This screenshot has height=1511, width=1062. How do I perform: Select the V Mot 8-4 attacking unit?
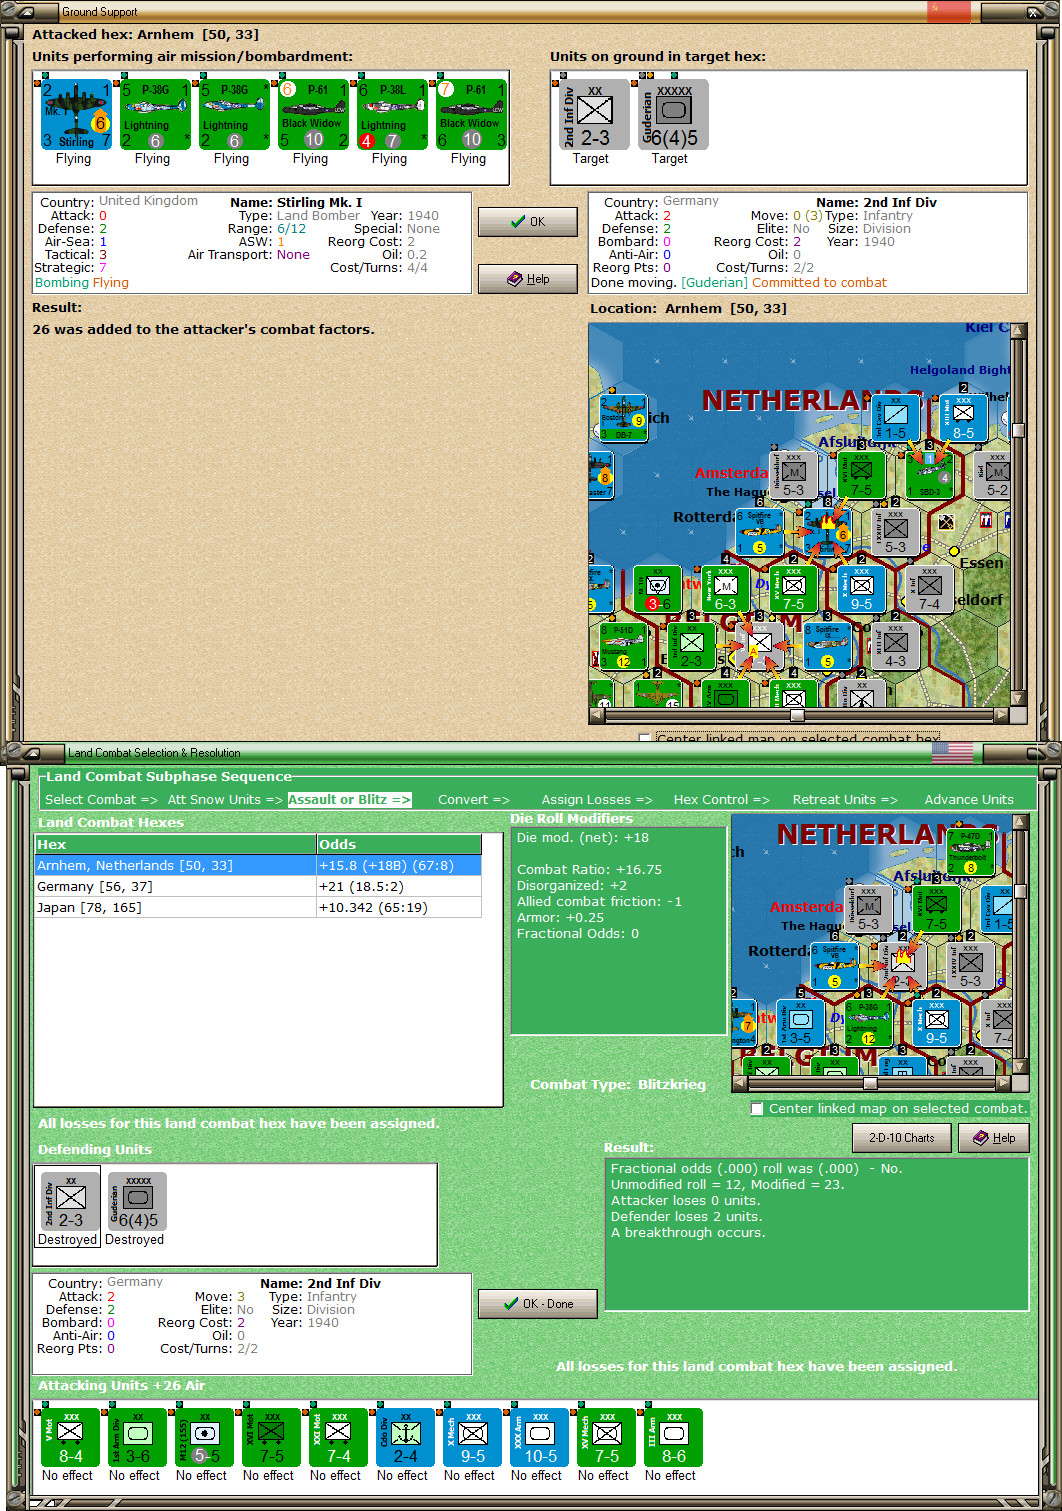[x=68, y=1440]
